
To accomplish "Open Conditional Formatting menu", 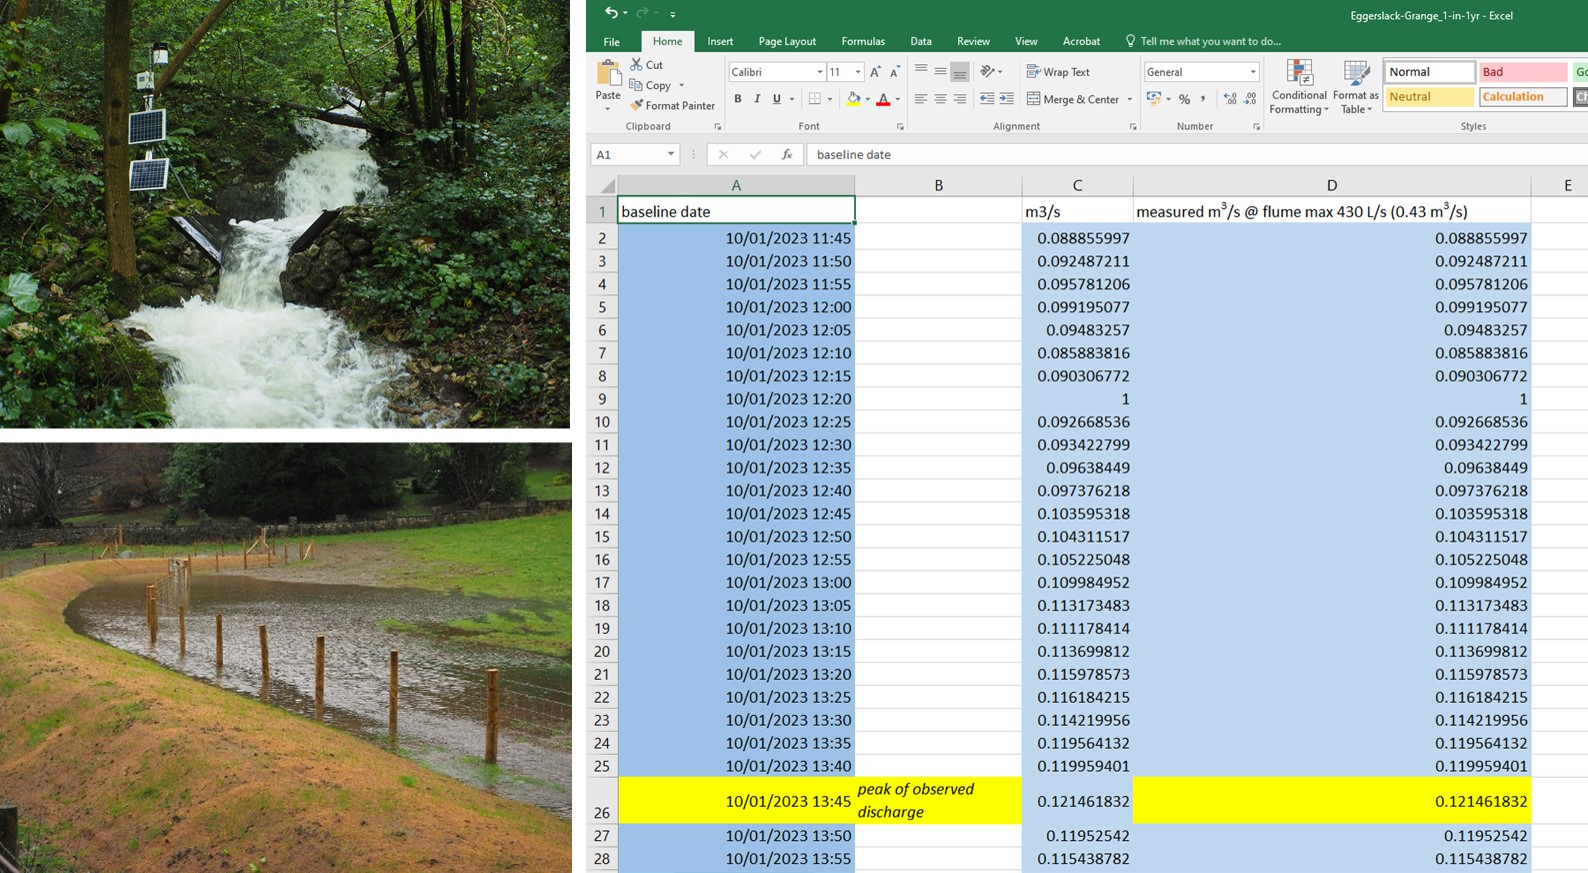I will [x=1298, y=86].
